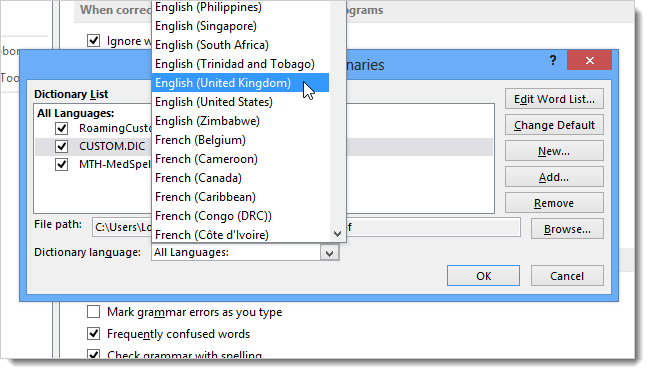Toggle the Ignore words checkbox in Options window
Viewport: 650px width, 374px height.
93,41
